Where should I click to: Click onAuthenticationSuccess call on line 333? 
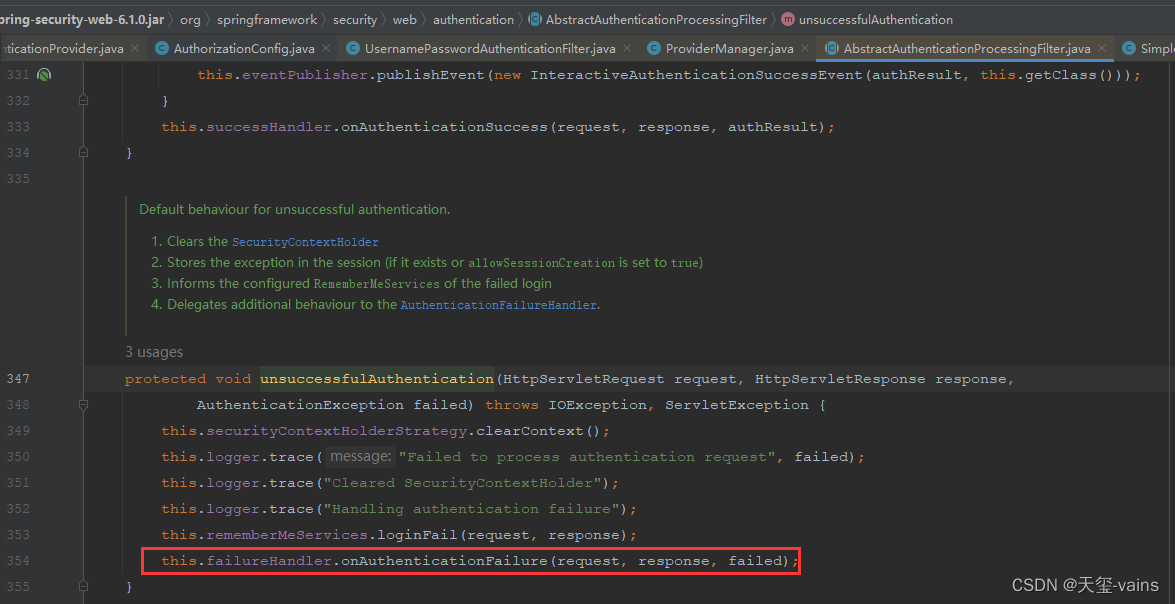point(444,127)
